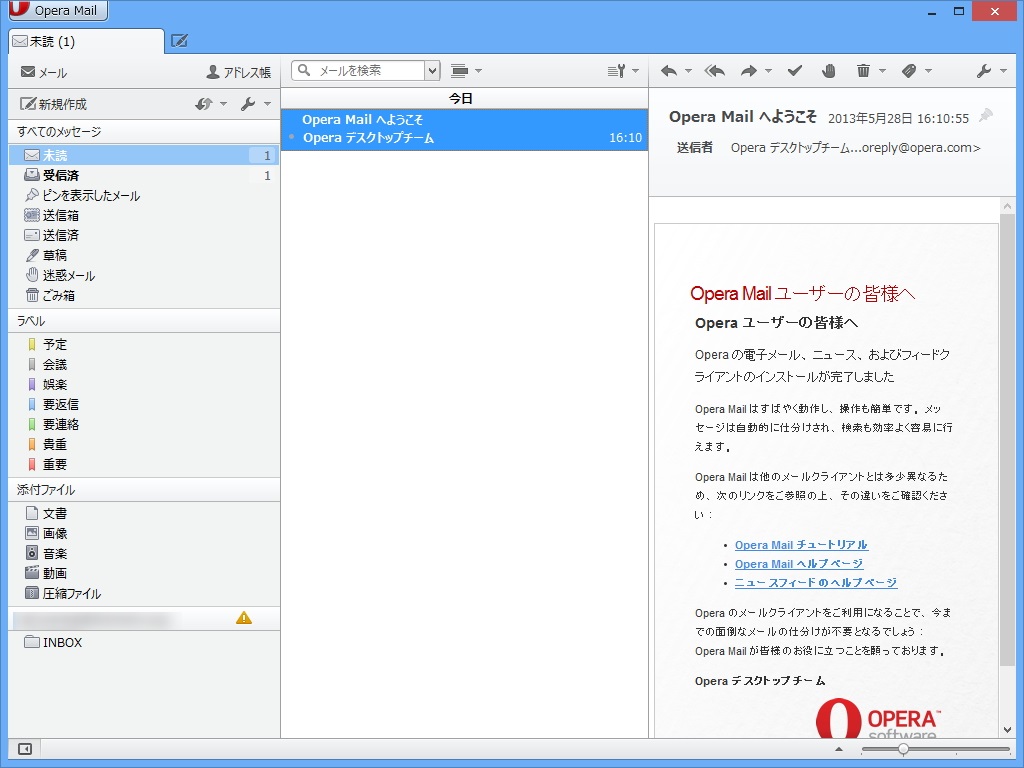Delete the message with the trash icon
This screenshot has width=1024, height=768.
(x=863, y=71)
